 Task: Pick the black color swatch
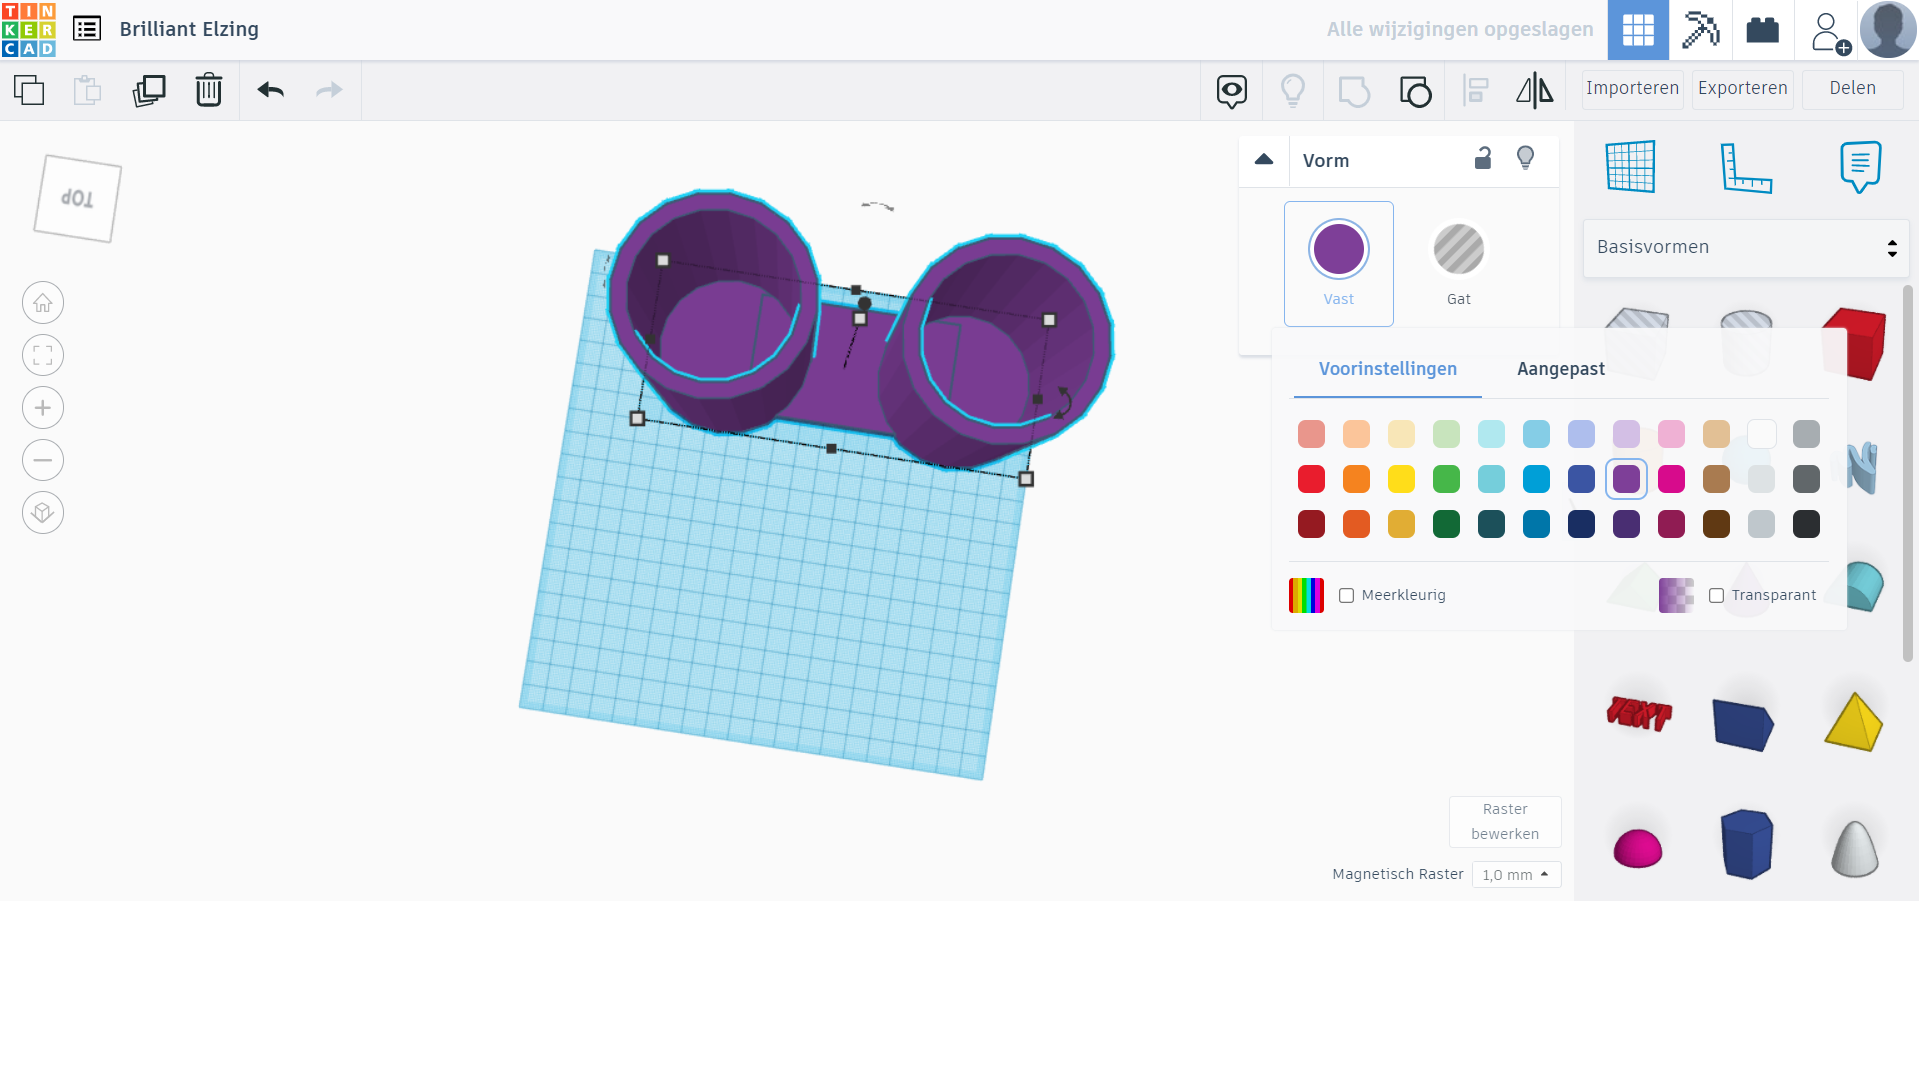tap(1806, 525)
